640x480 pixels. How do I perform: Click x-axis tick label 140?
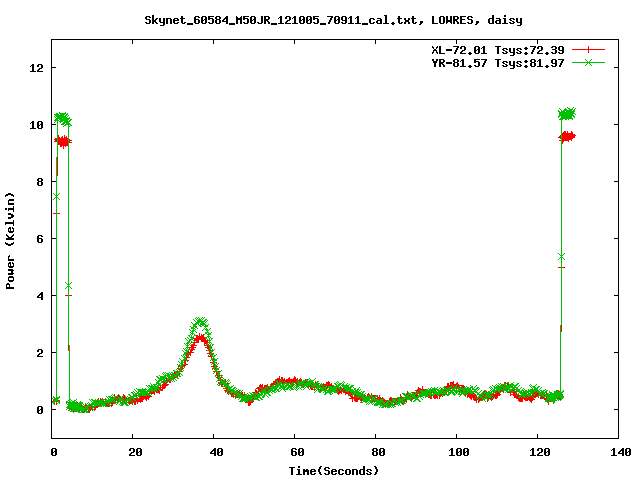tap(621, 452)
